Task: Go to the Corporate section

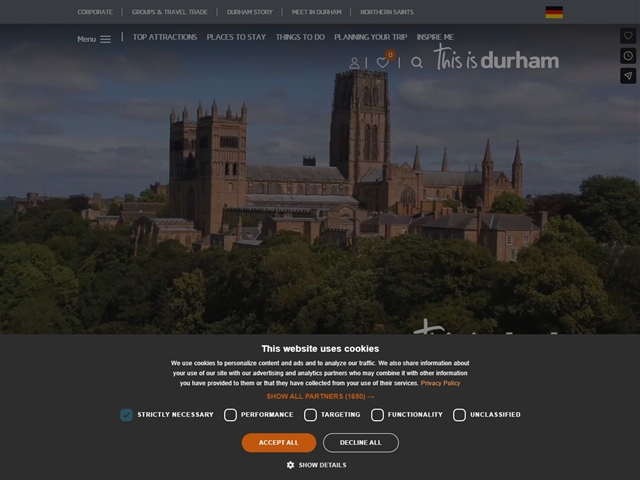Action: 95,12
